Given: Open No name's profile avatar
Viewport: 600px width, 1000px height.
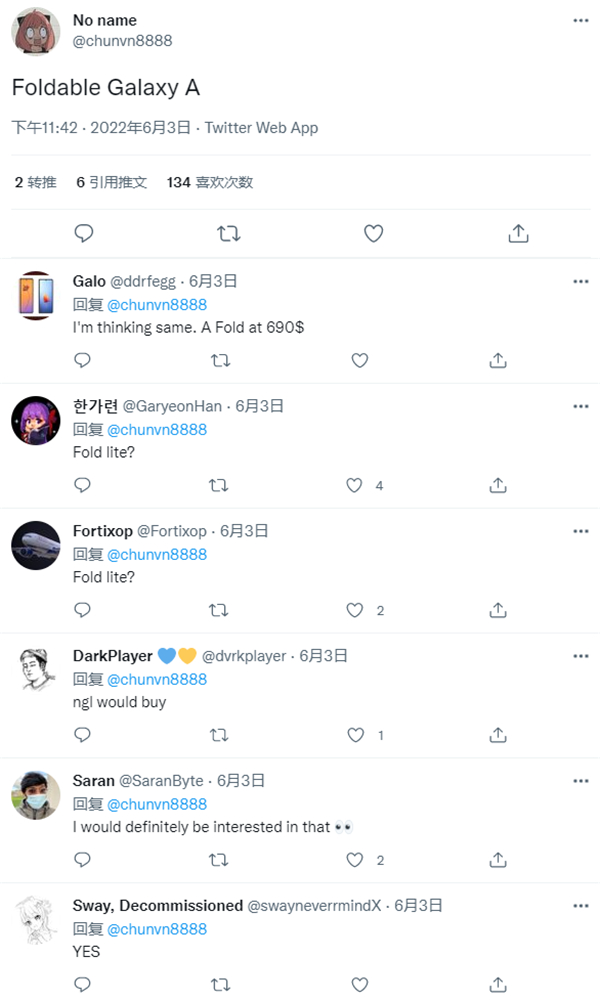Looking at the screenshot, I should [x=36, y=31].
